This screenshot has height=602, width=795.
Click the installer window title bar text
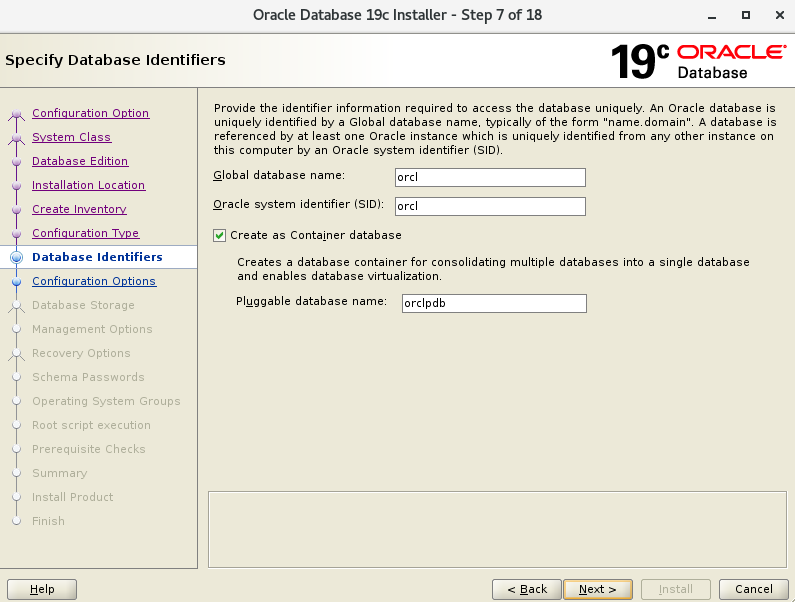[x=398, y=15]
